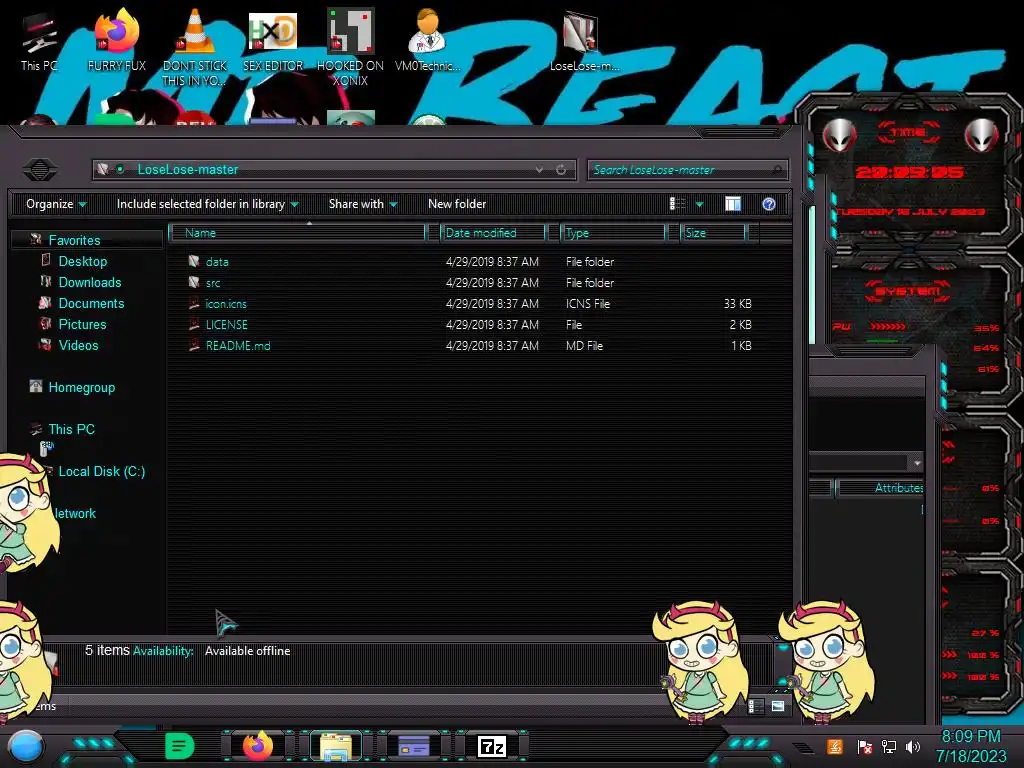Image resolution: width=1024 pixels, height=768 pixels.
Task: Sort by the Name column header
Action: 297,233
